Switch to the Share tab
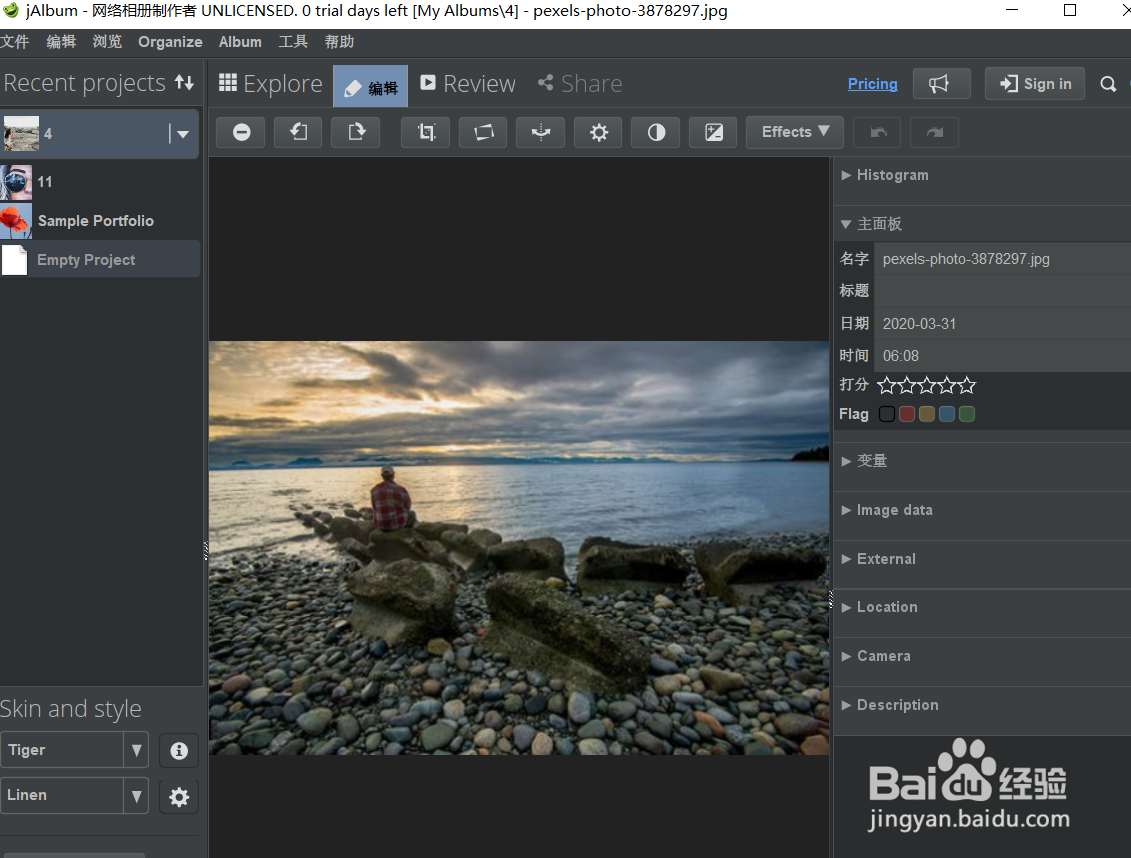The image size is (1131, 858). pos(580,84)
